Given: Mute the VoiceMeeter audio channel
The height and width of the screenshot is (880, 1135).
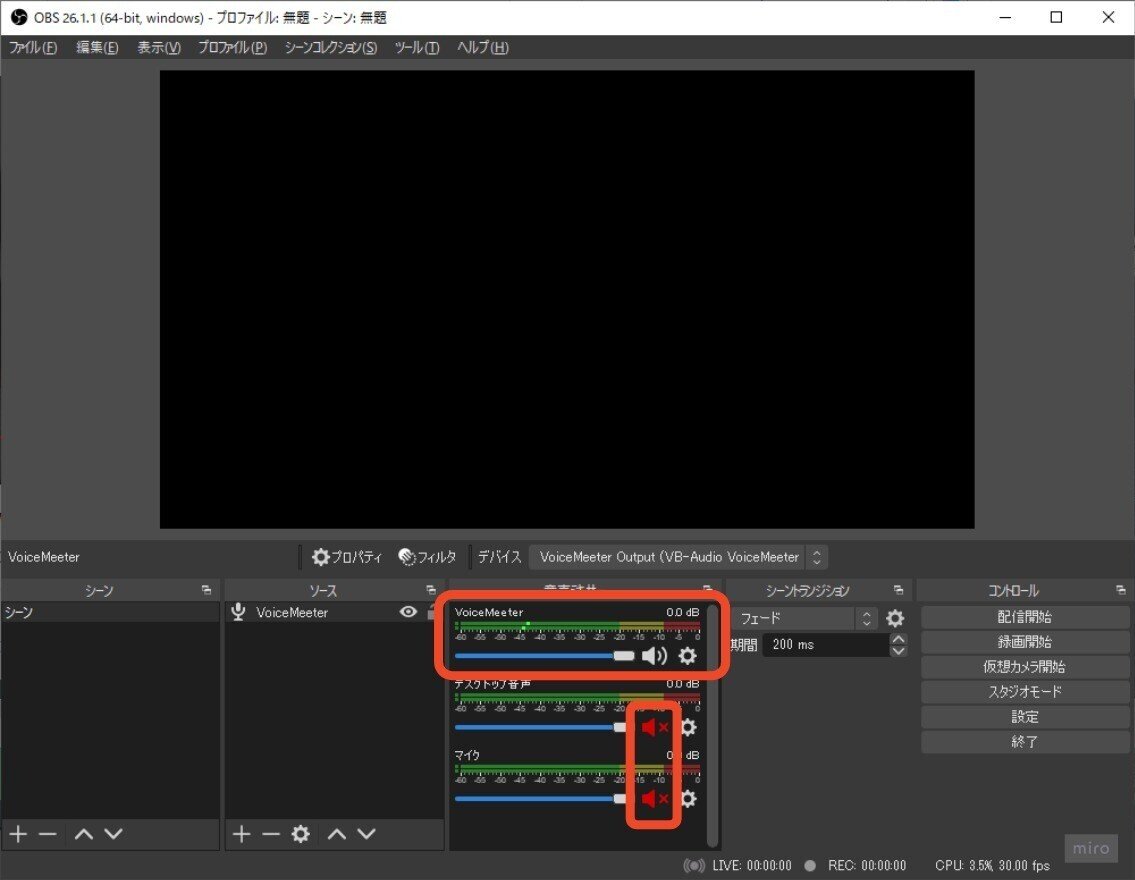Looking at the screenshot, I should (x=654, y=656).
